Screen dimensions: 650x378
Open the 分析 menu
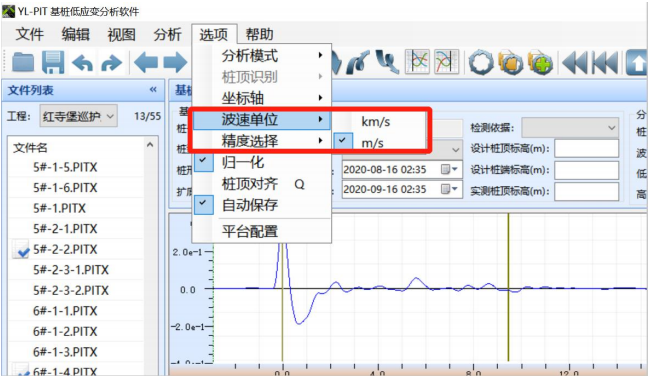pos(167,34)
